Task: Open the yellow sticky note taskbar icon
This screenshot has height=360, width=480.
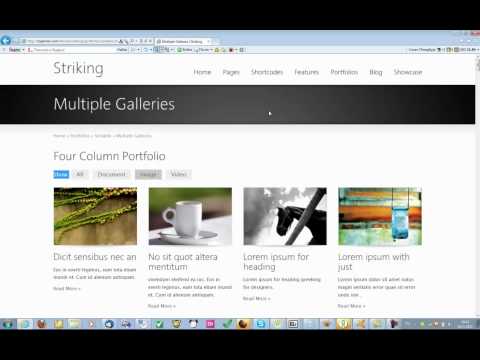Action: (x=59, y=324)
